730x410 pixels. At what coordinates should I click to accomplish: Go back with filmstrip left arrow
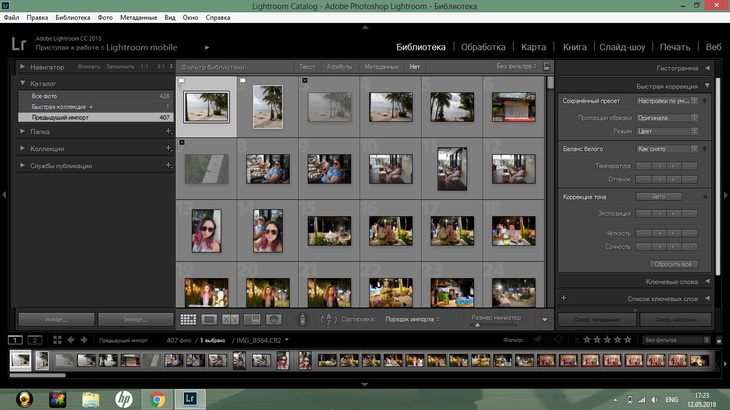[x=71, y=340]
